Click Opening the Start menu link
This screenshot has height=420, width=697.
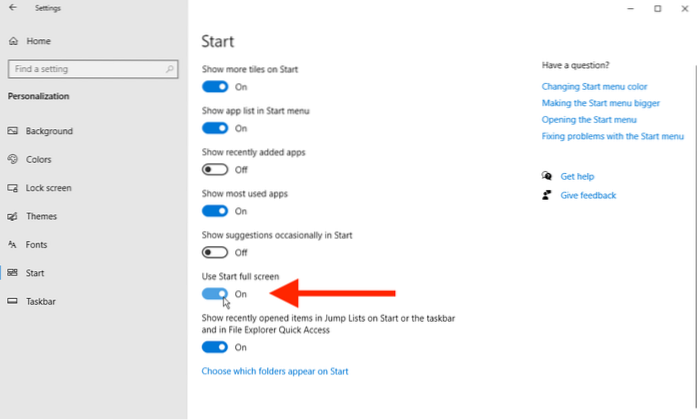(589, 120)
